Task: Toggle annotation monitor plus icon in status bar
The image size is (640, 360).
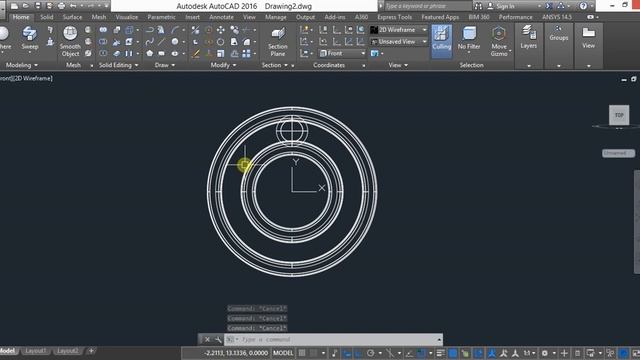Action: 564,353
